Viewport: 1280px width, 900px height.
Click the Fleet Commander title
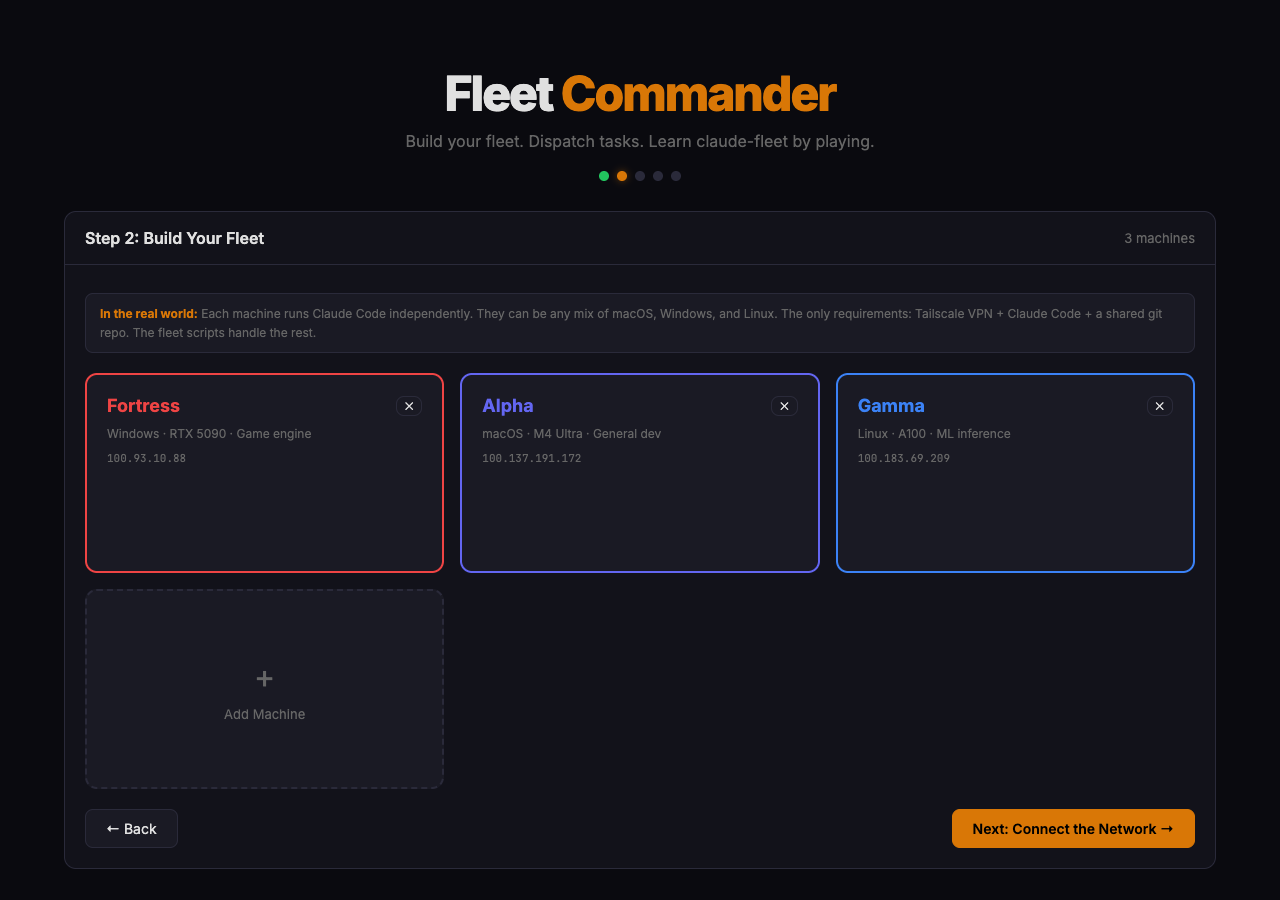640,93
